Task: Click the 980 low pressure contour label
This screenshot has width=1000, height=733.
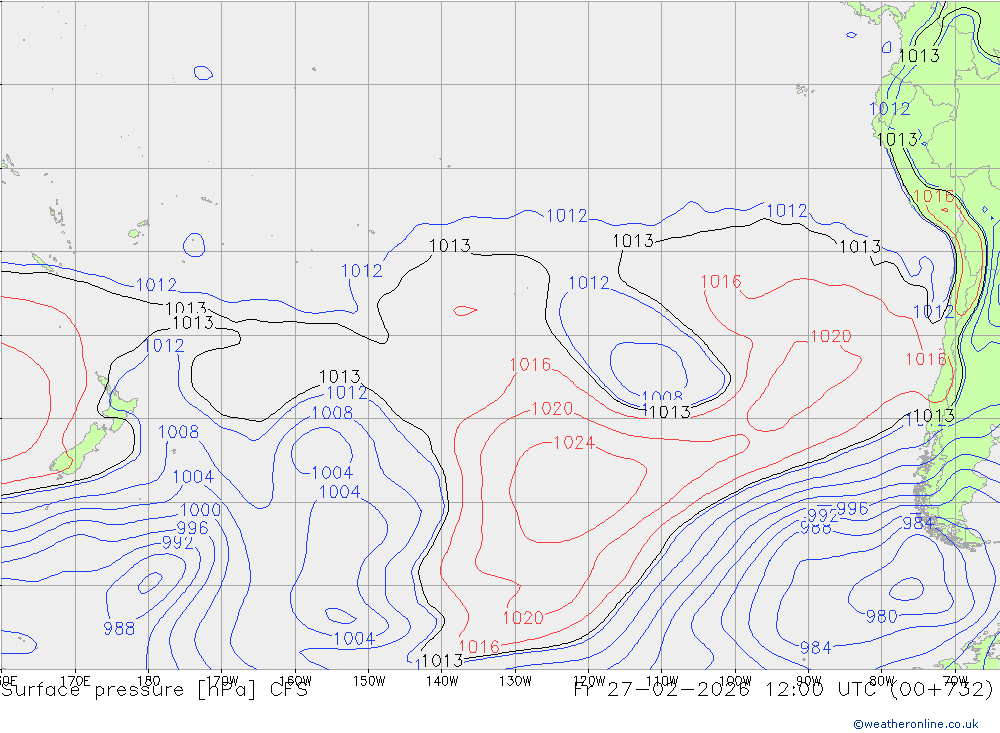Action: 881,617
